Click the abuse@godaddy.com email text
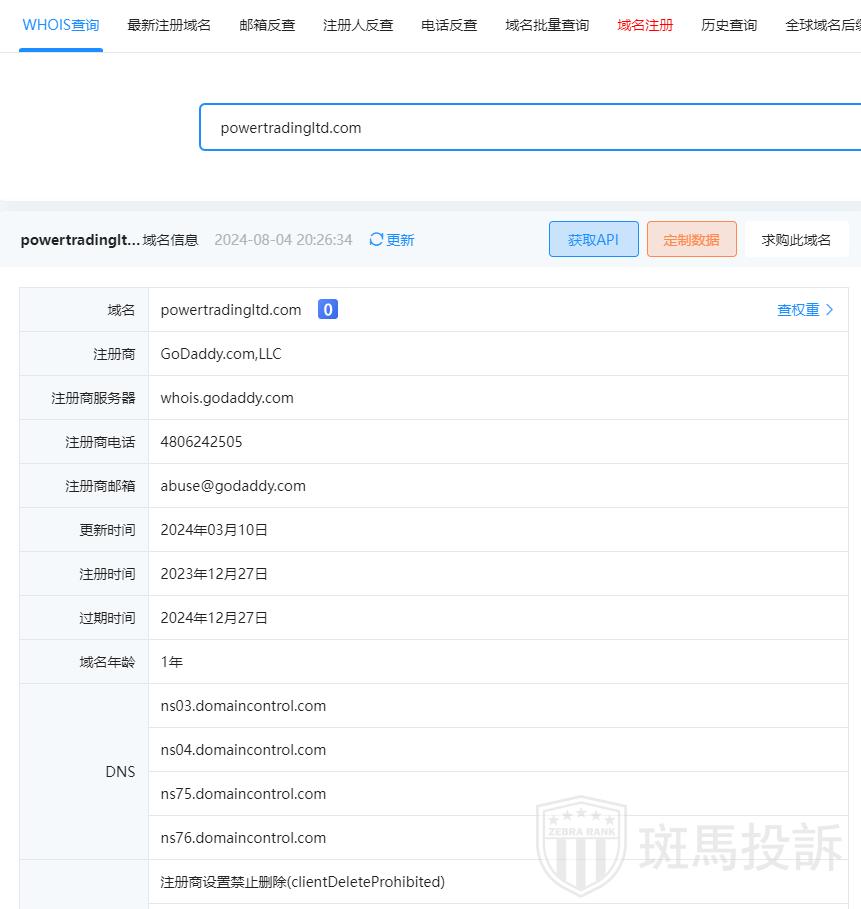This screenshot has width=861, height=909. 233,486
